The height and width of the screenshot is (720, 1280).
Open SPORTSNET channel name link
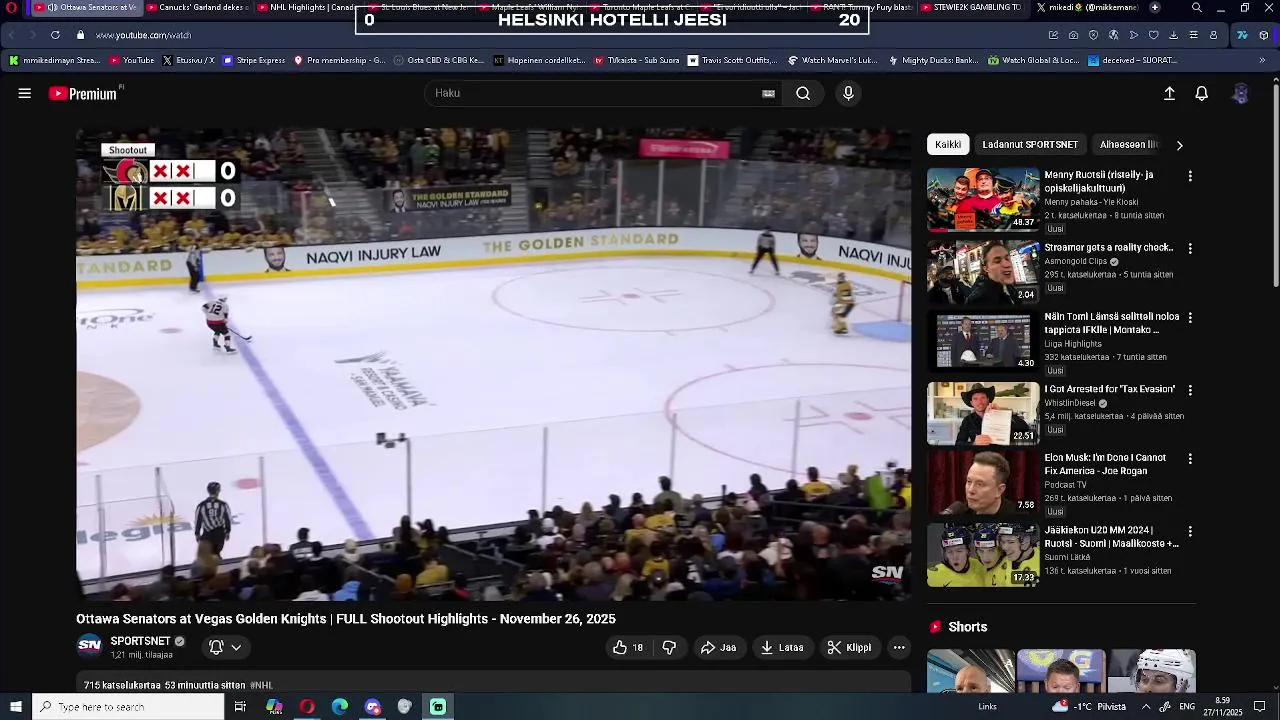[x=140, y=641]
